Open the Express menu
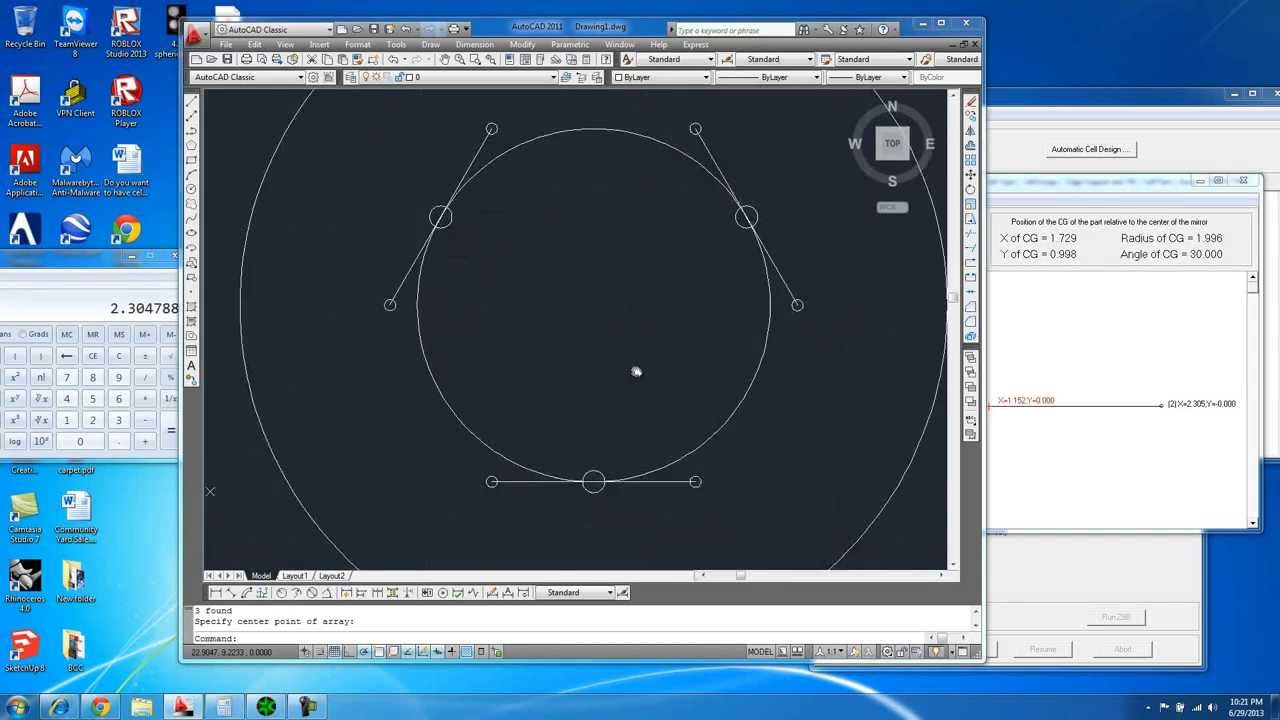 click(695, 45)
